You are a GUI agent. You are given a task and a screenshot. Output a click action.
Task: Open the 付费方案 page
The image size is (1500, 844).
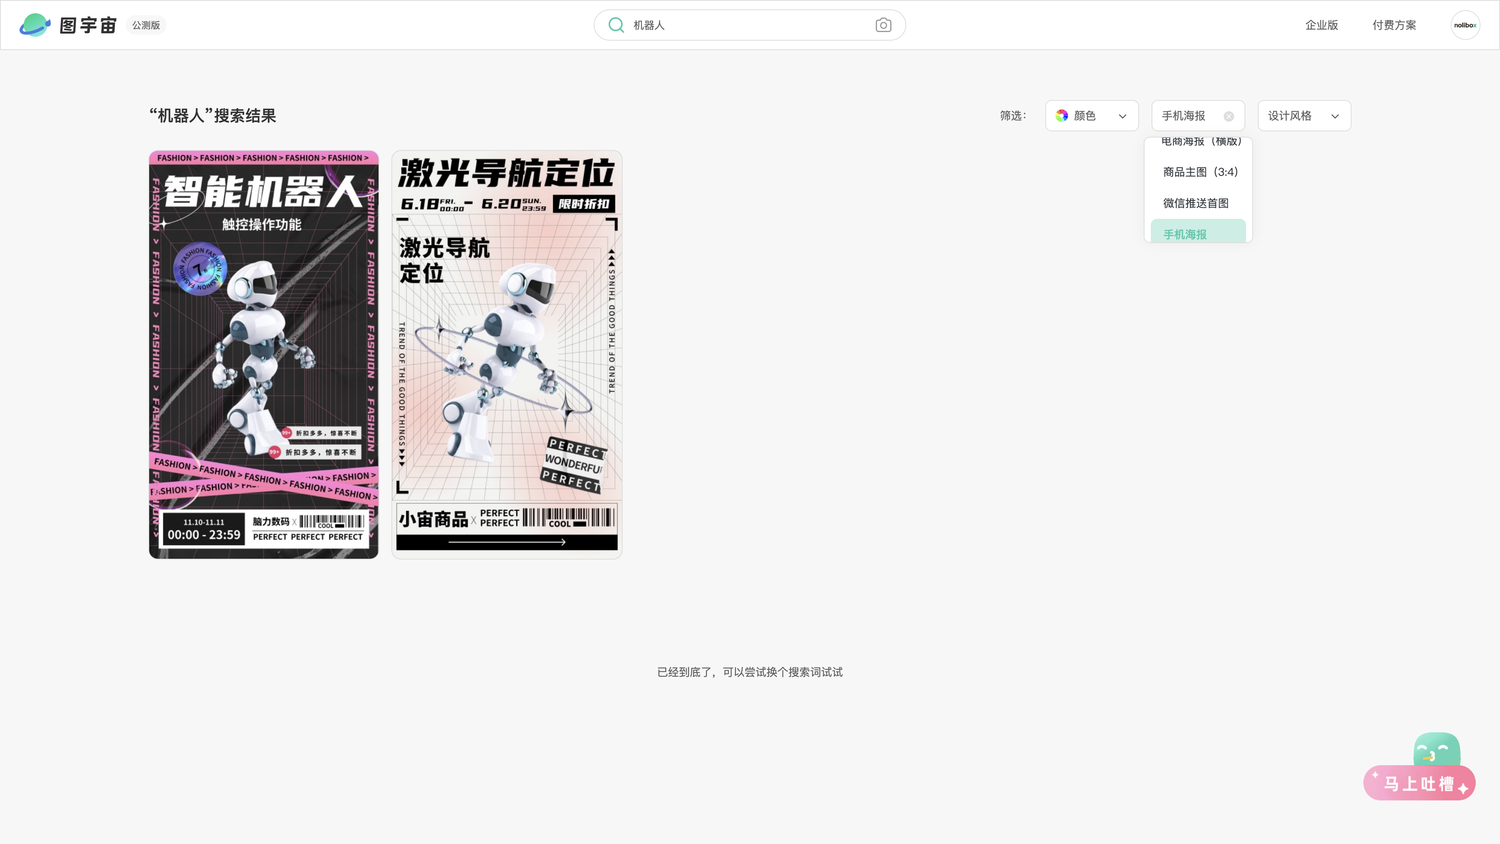click(1394, 25)
